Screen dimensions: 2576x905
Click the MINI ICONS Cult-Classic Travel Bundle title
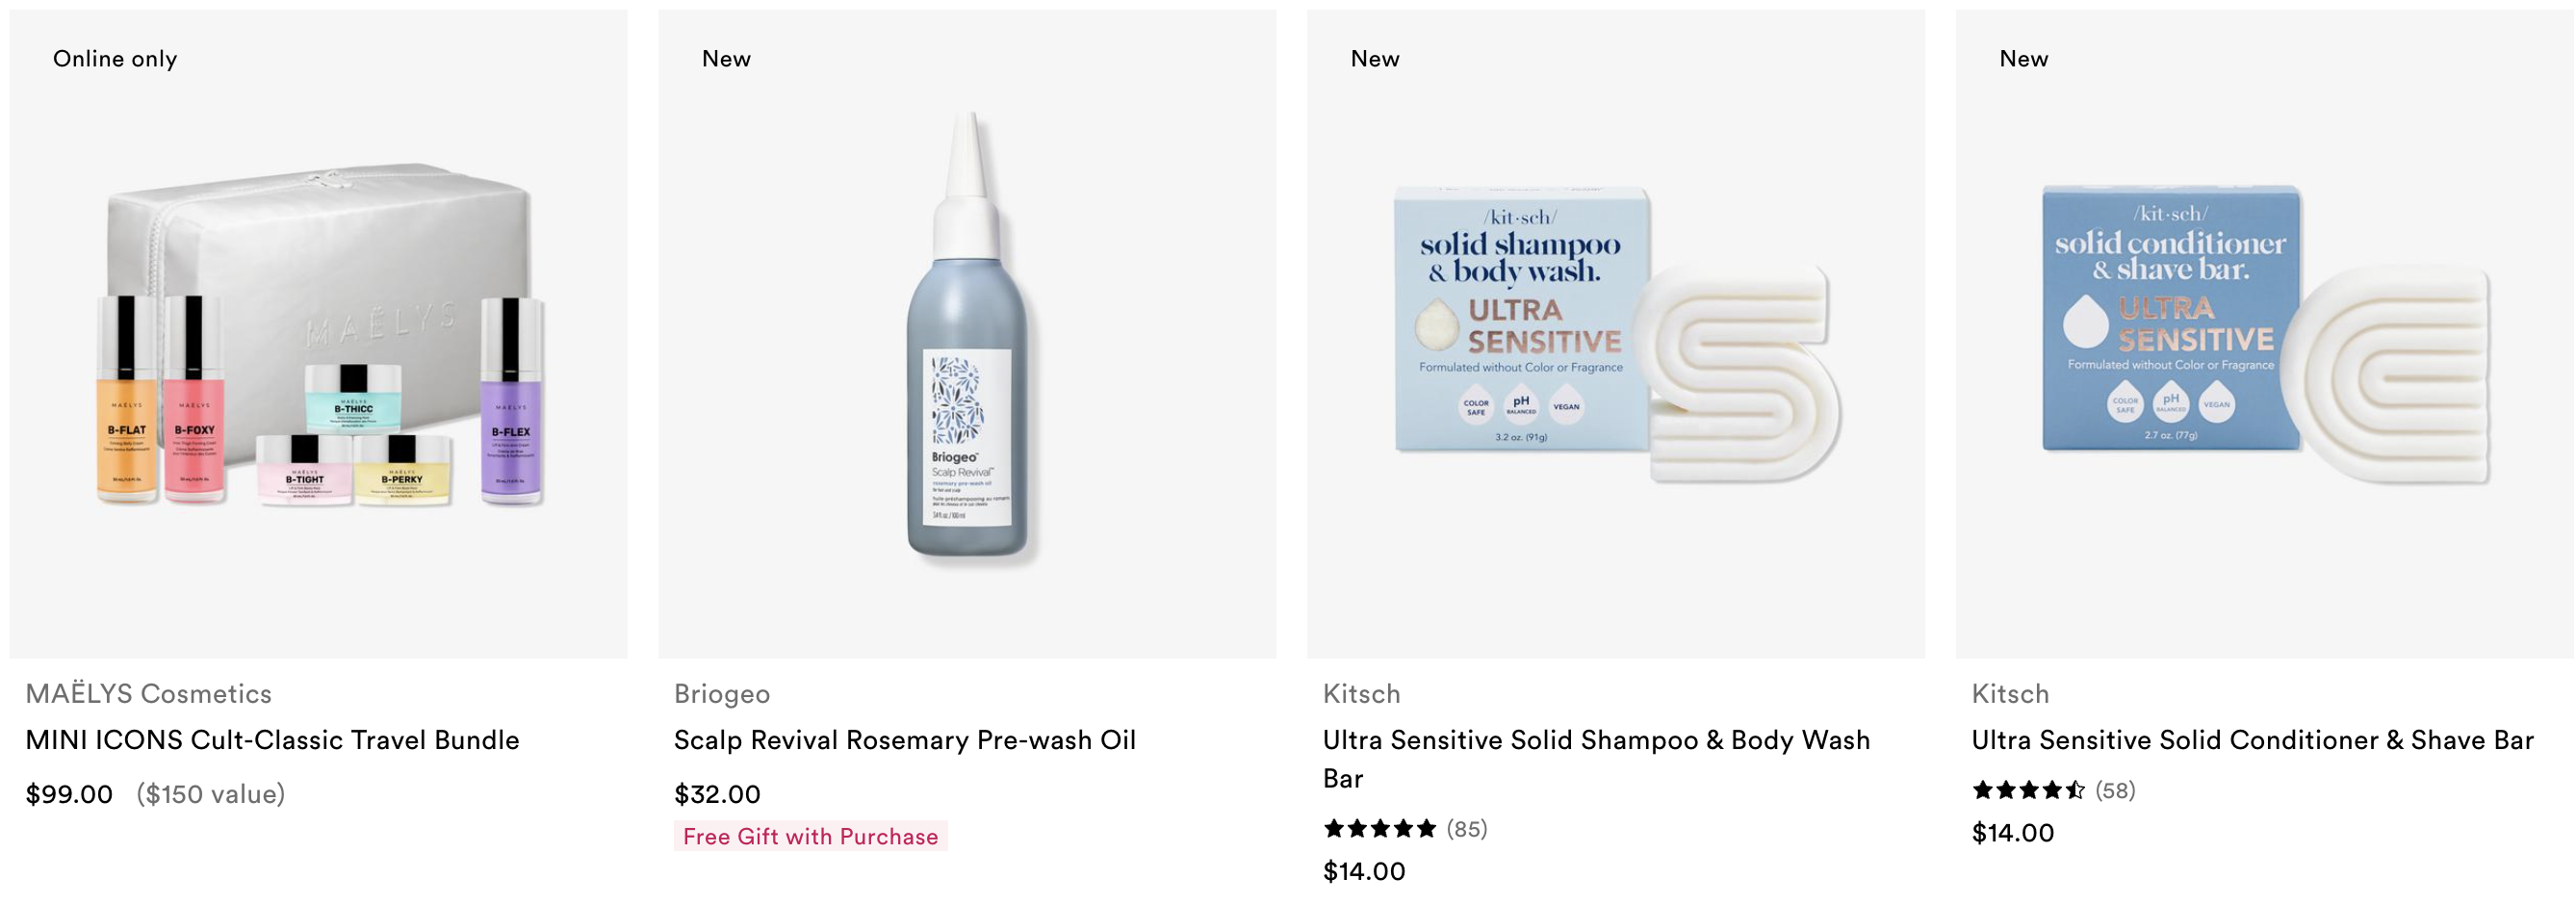[272, 740]
